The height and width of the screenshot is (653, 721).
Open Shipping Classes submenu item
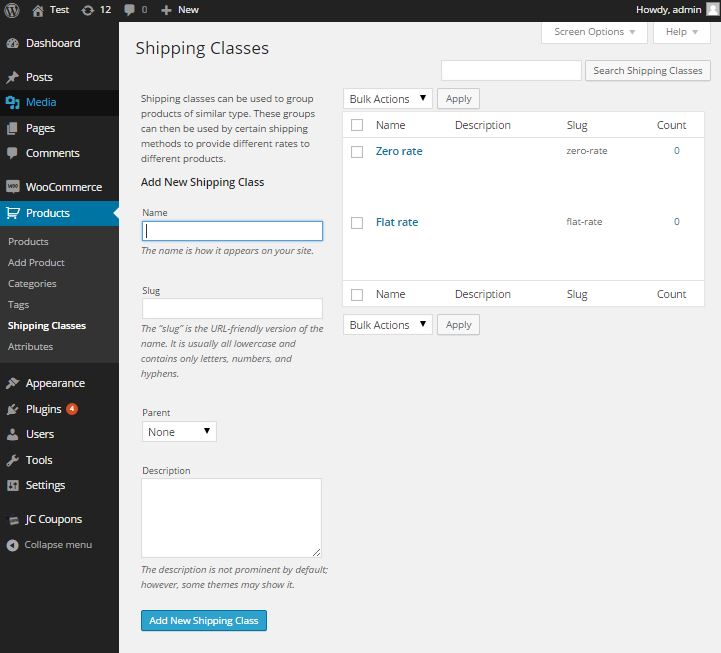coord(47,326)
